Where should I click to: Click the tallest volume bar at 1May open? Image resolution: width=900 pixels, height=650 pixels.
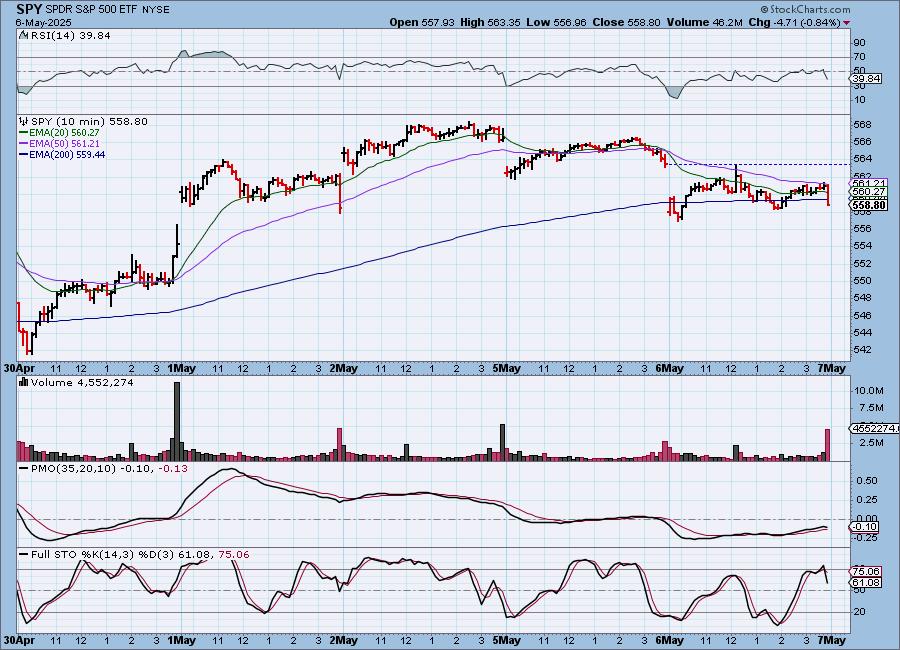coord(177,421)
